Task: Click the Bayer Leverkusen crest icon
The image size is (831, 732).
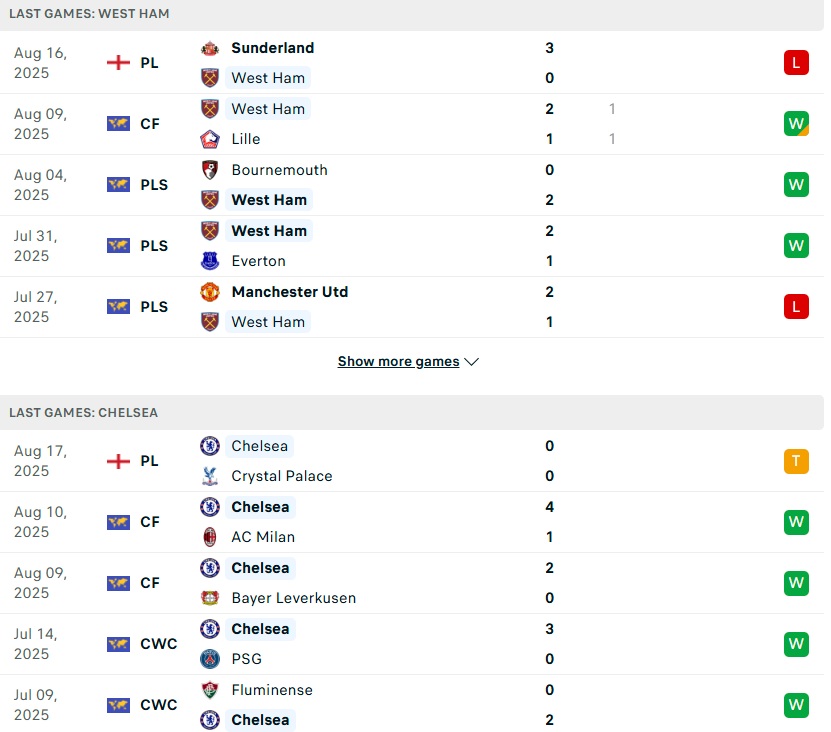Action: click(210, 598)
